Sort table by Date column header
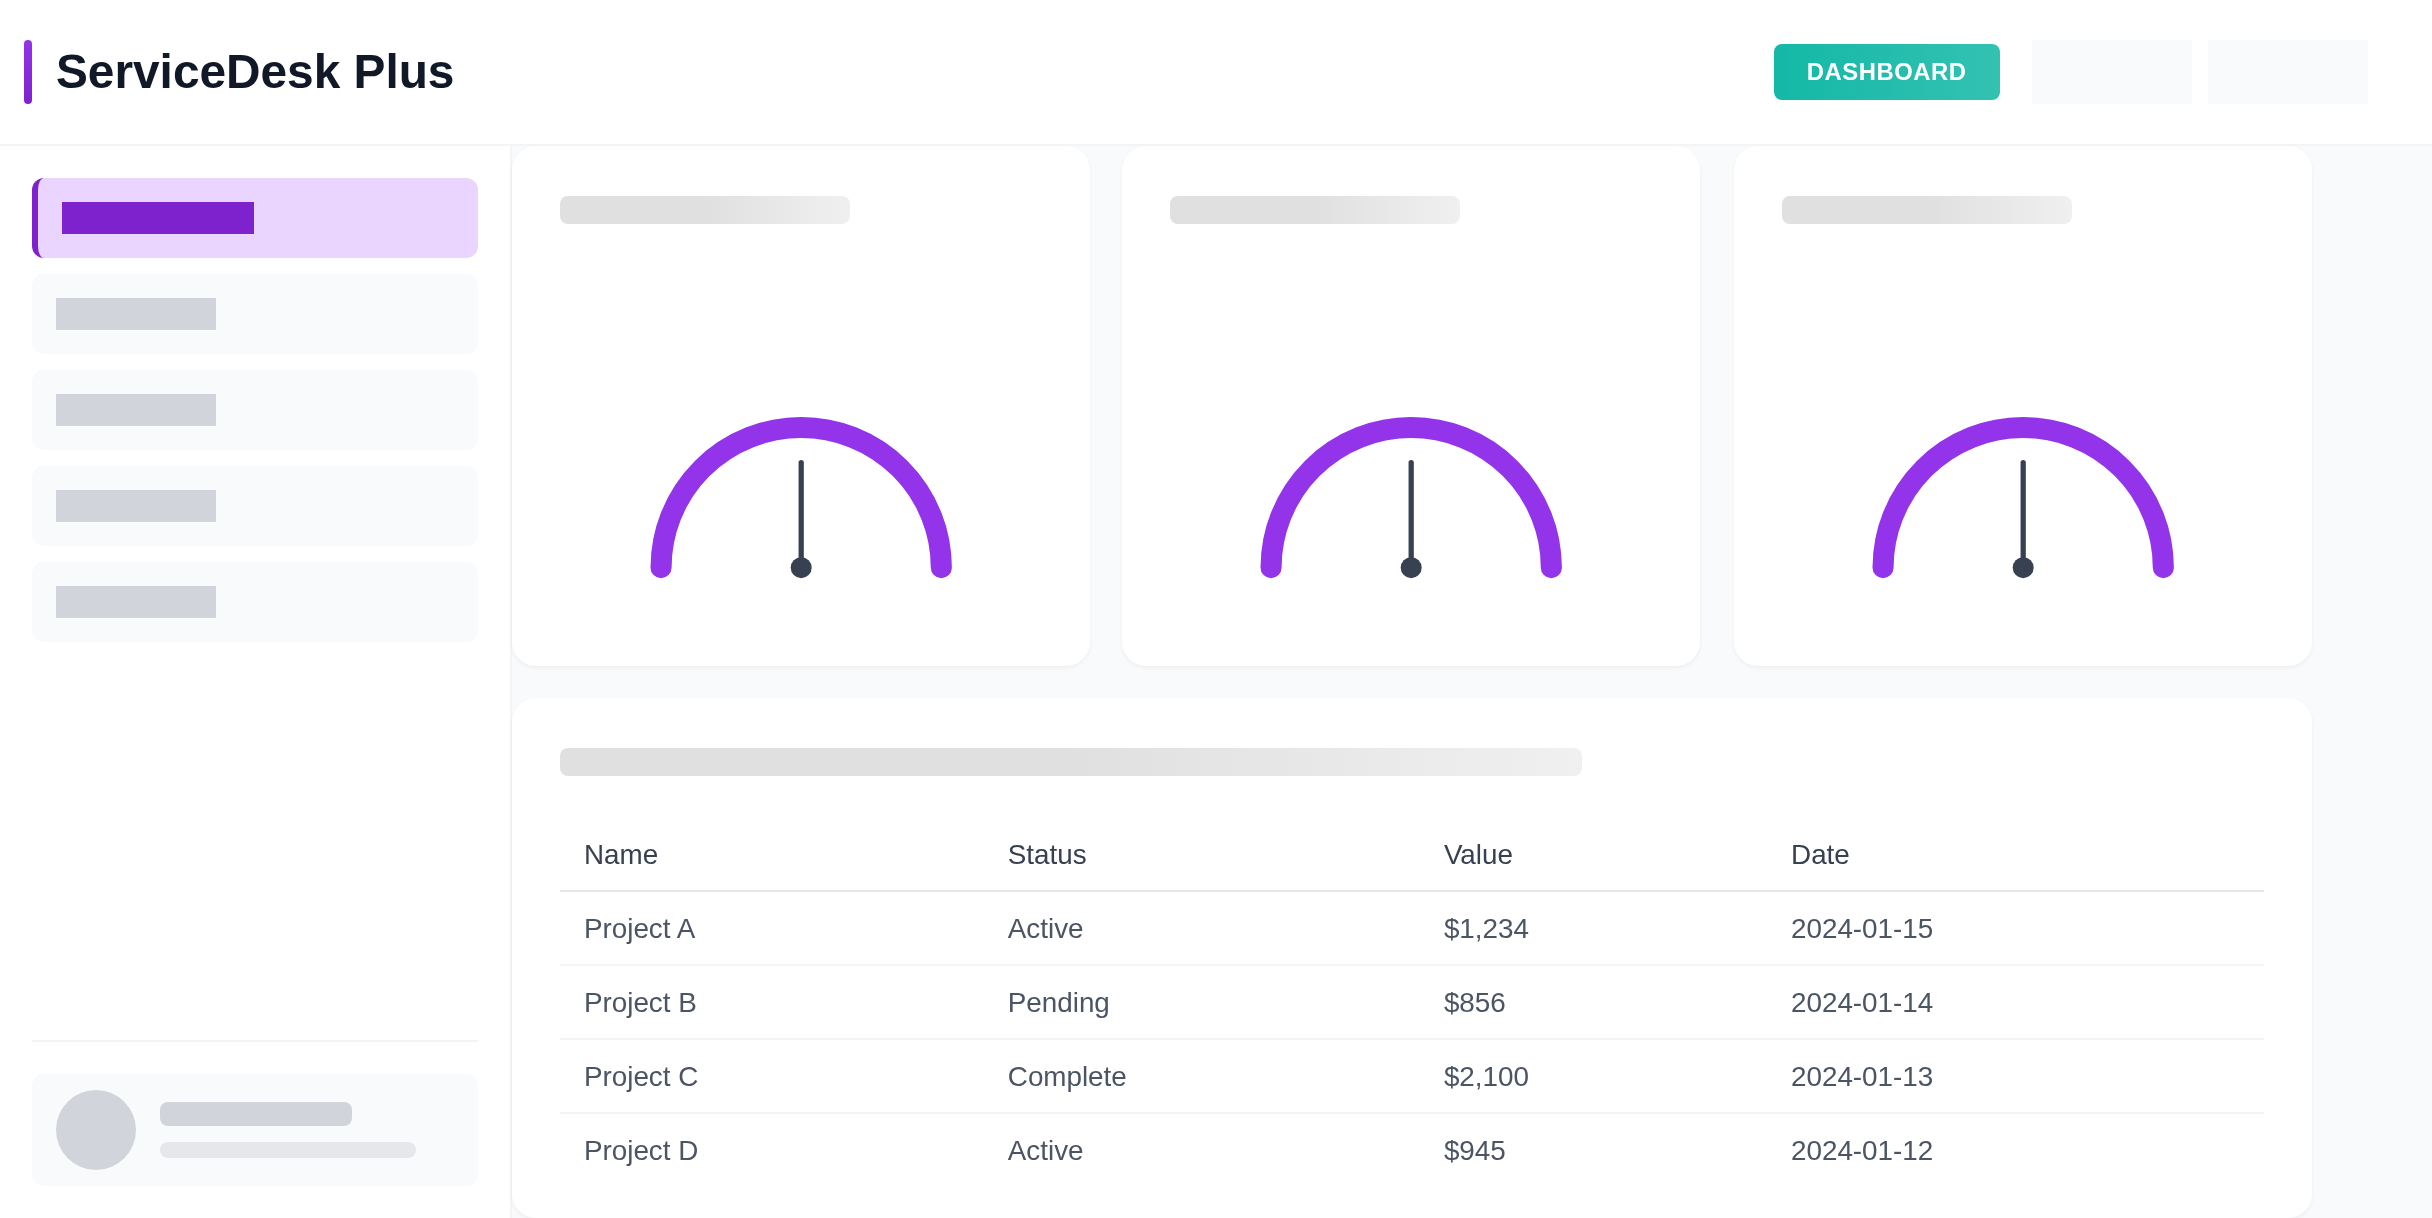 coord(1819,855)
